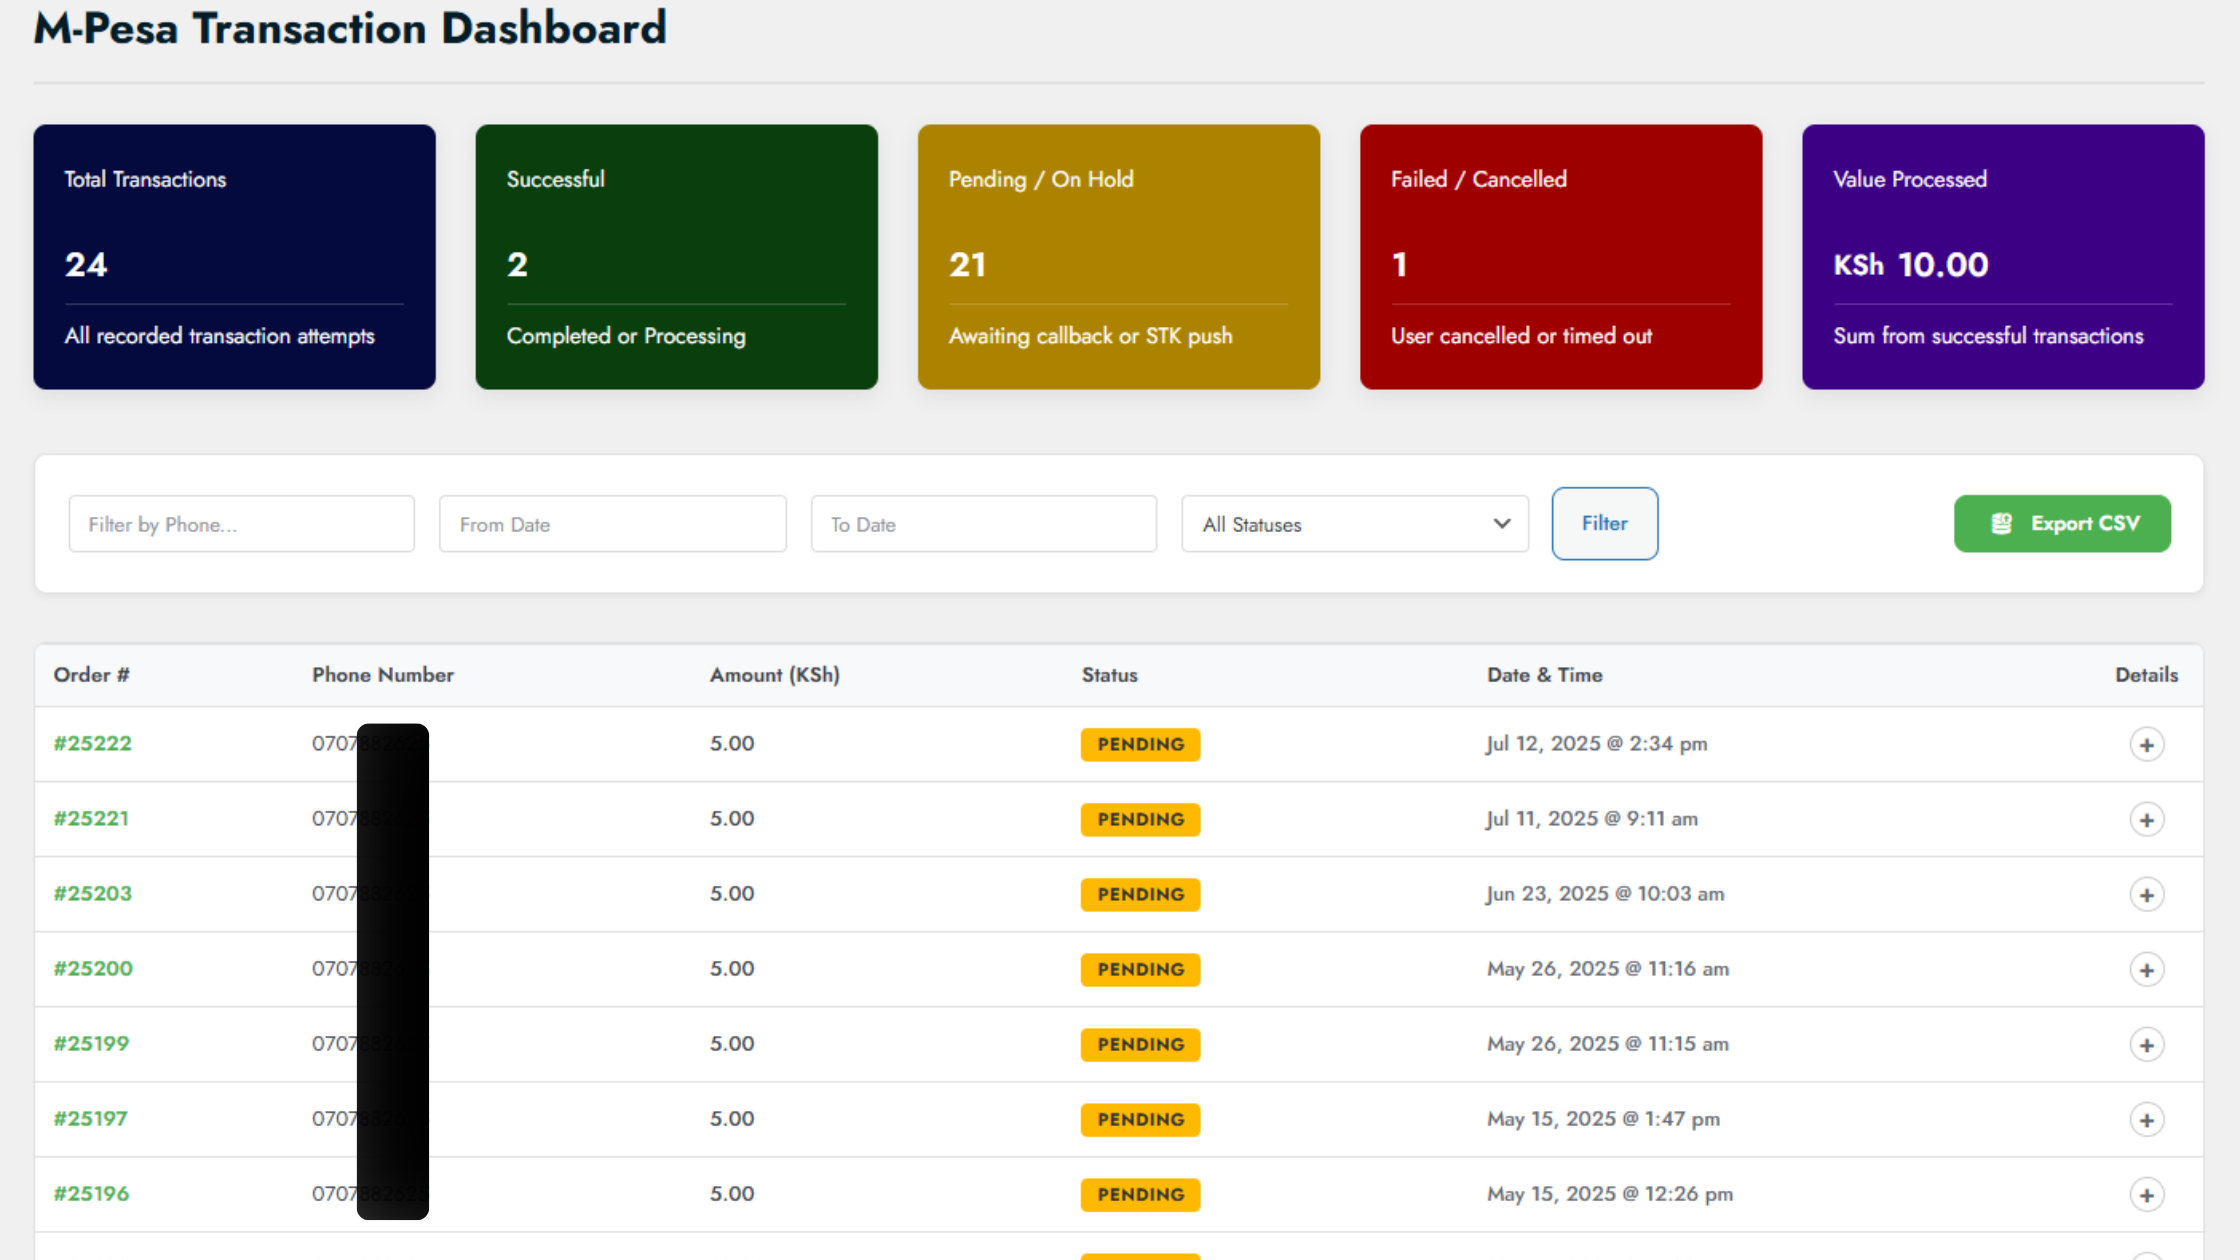Select the Value Processed card
Screen dimensions: 2240x1260
[x=2003, y=257]
